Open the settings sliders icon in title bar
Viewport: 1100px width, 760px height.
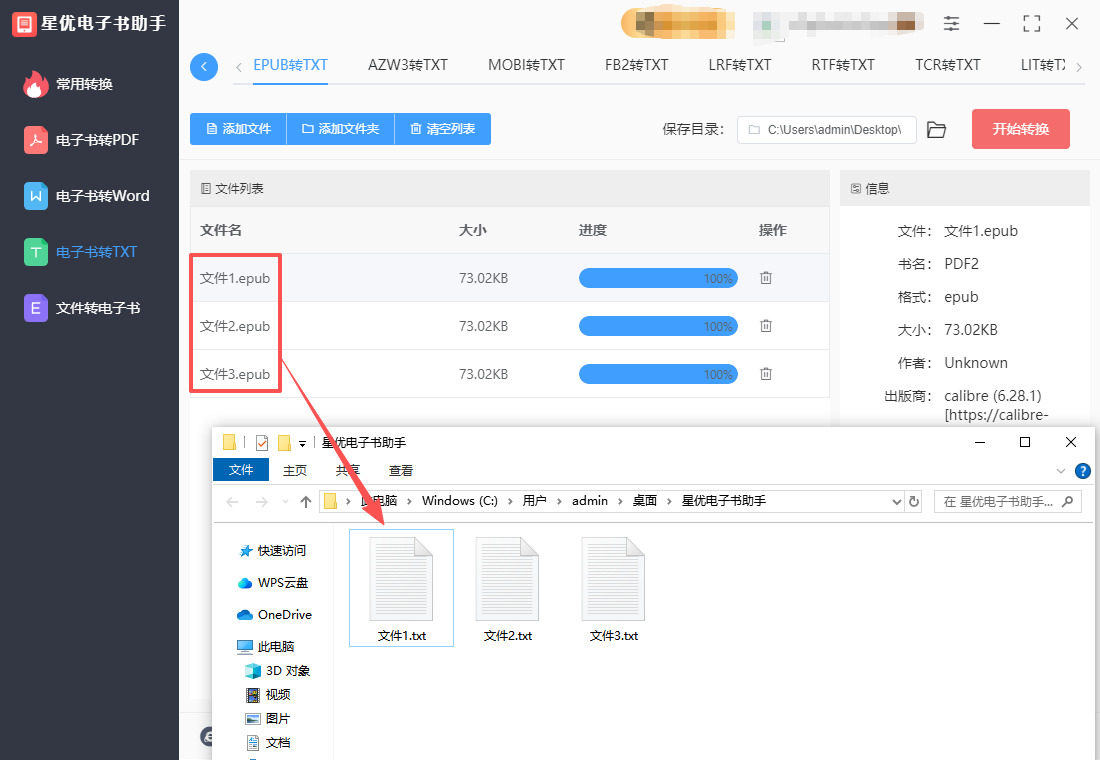(951, 23)
